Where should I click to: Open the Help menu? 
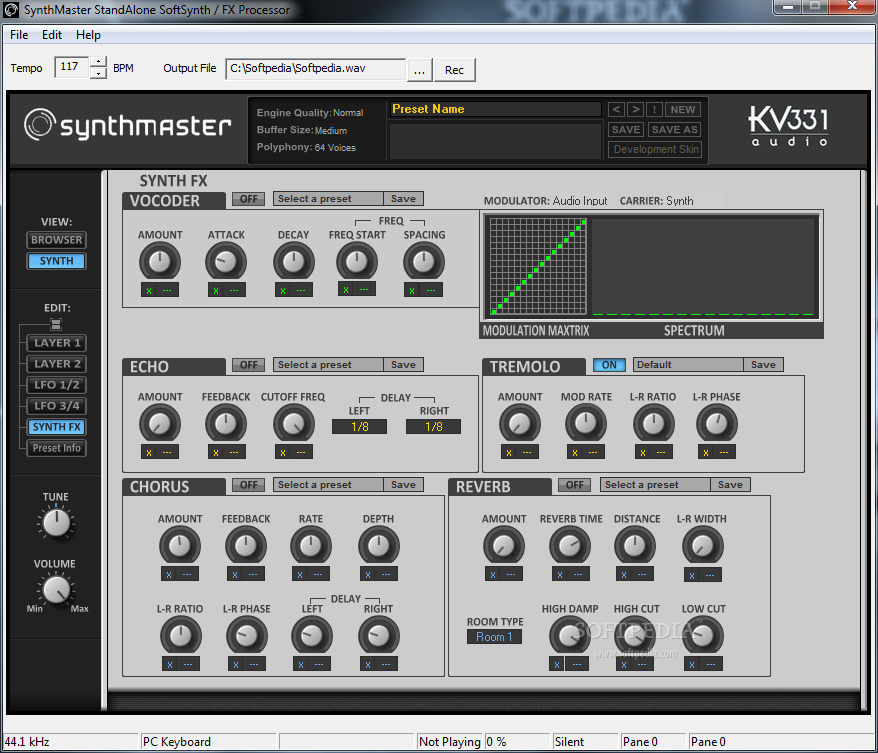pos(88,35)
